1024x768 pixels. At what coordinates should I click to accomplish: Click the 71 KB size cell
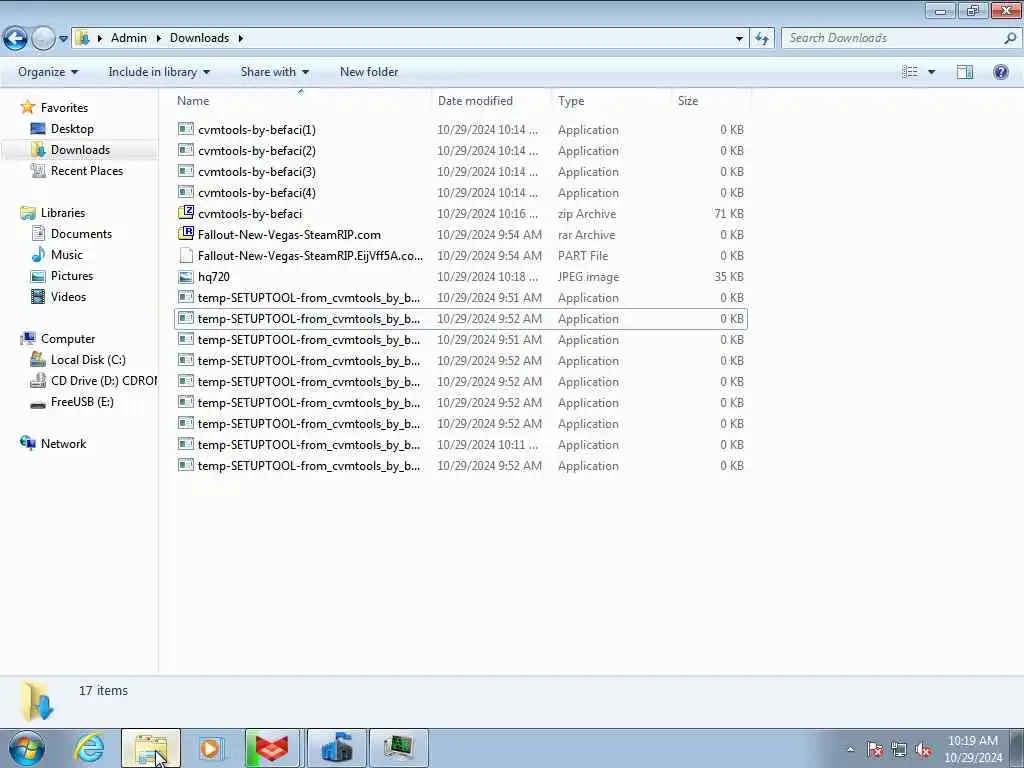(729, 214)
